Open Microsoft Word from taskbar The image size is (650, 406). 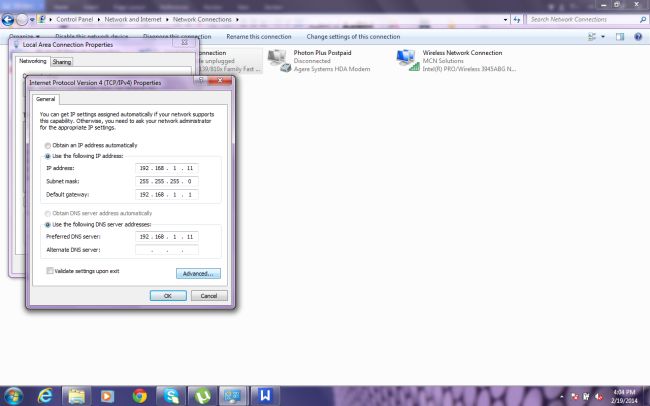265,396
